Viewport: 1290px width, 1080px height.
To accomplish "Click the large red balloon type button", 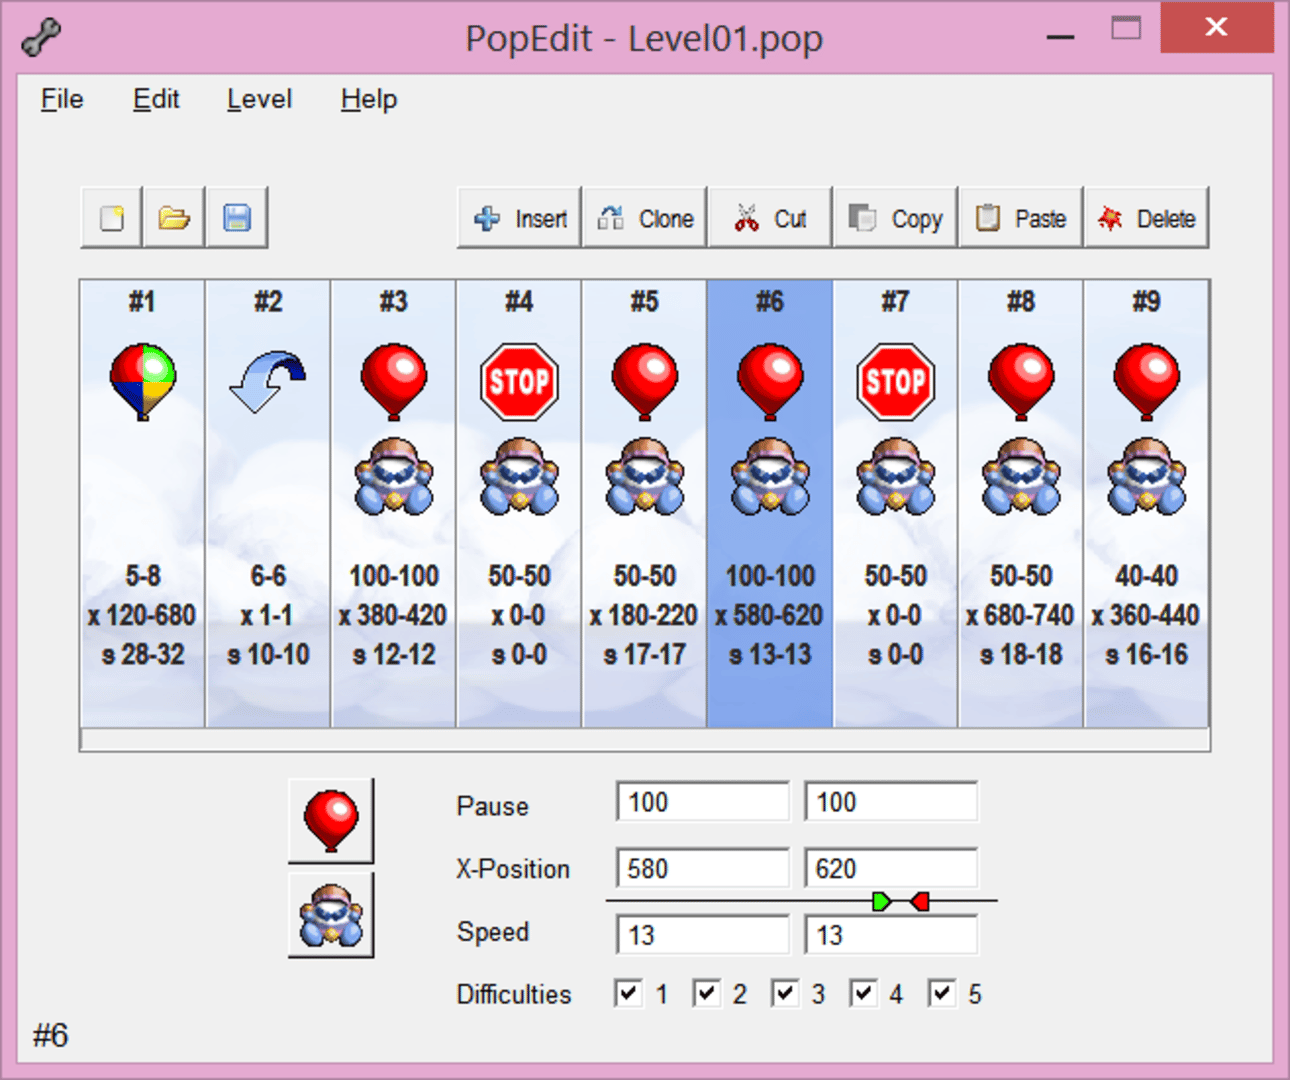I will 331,821.
